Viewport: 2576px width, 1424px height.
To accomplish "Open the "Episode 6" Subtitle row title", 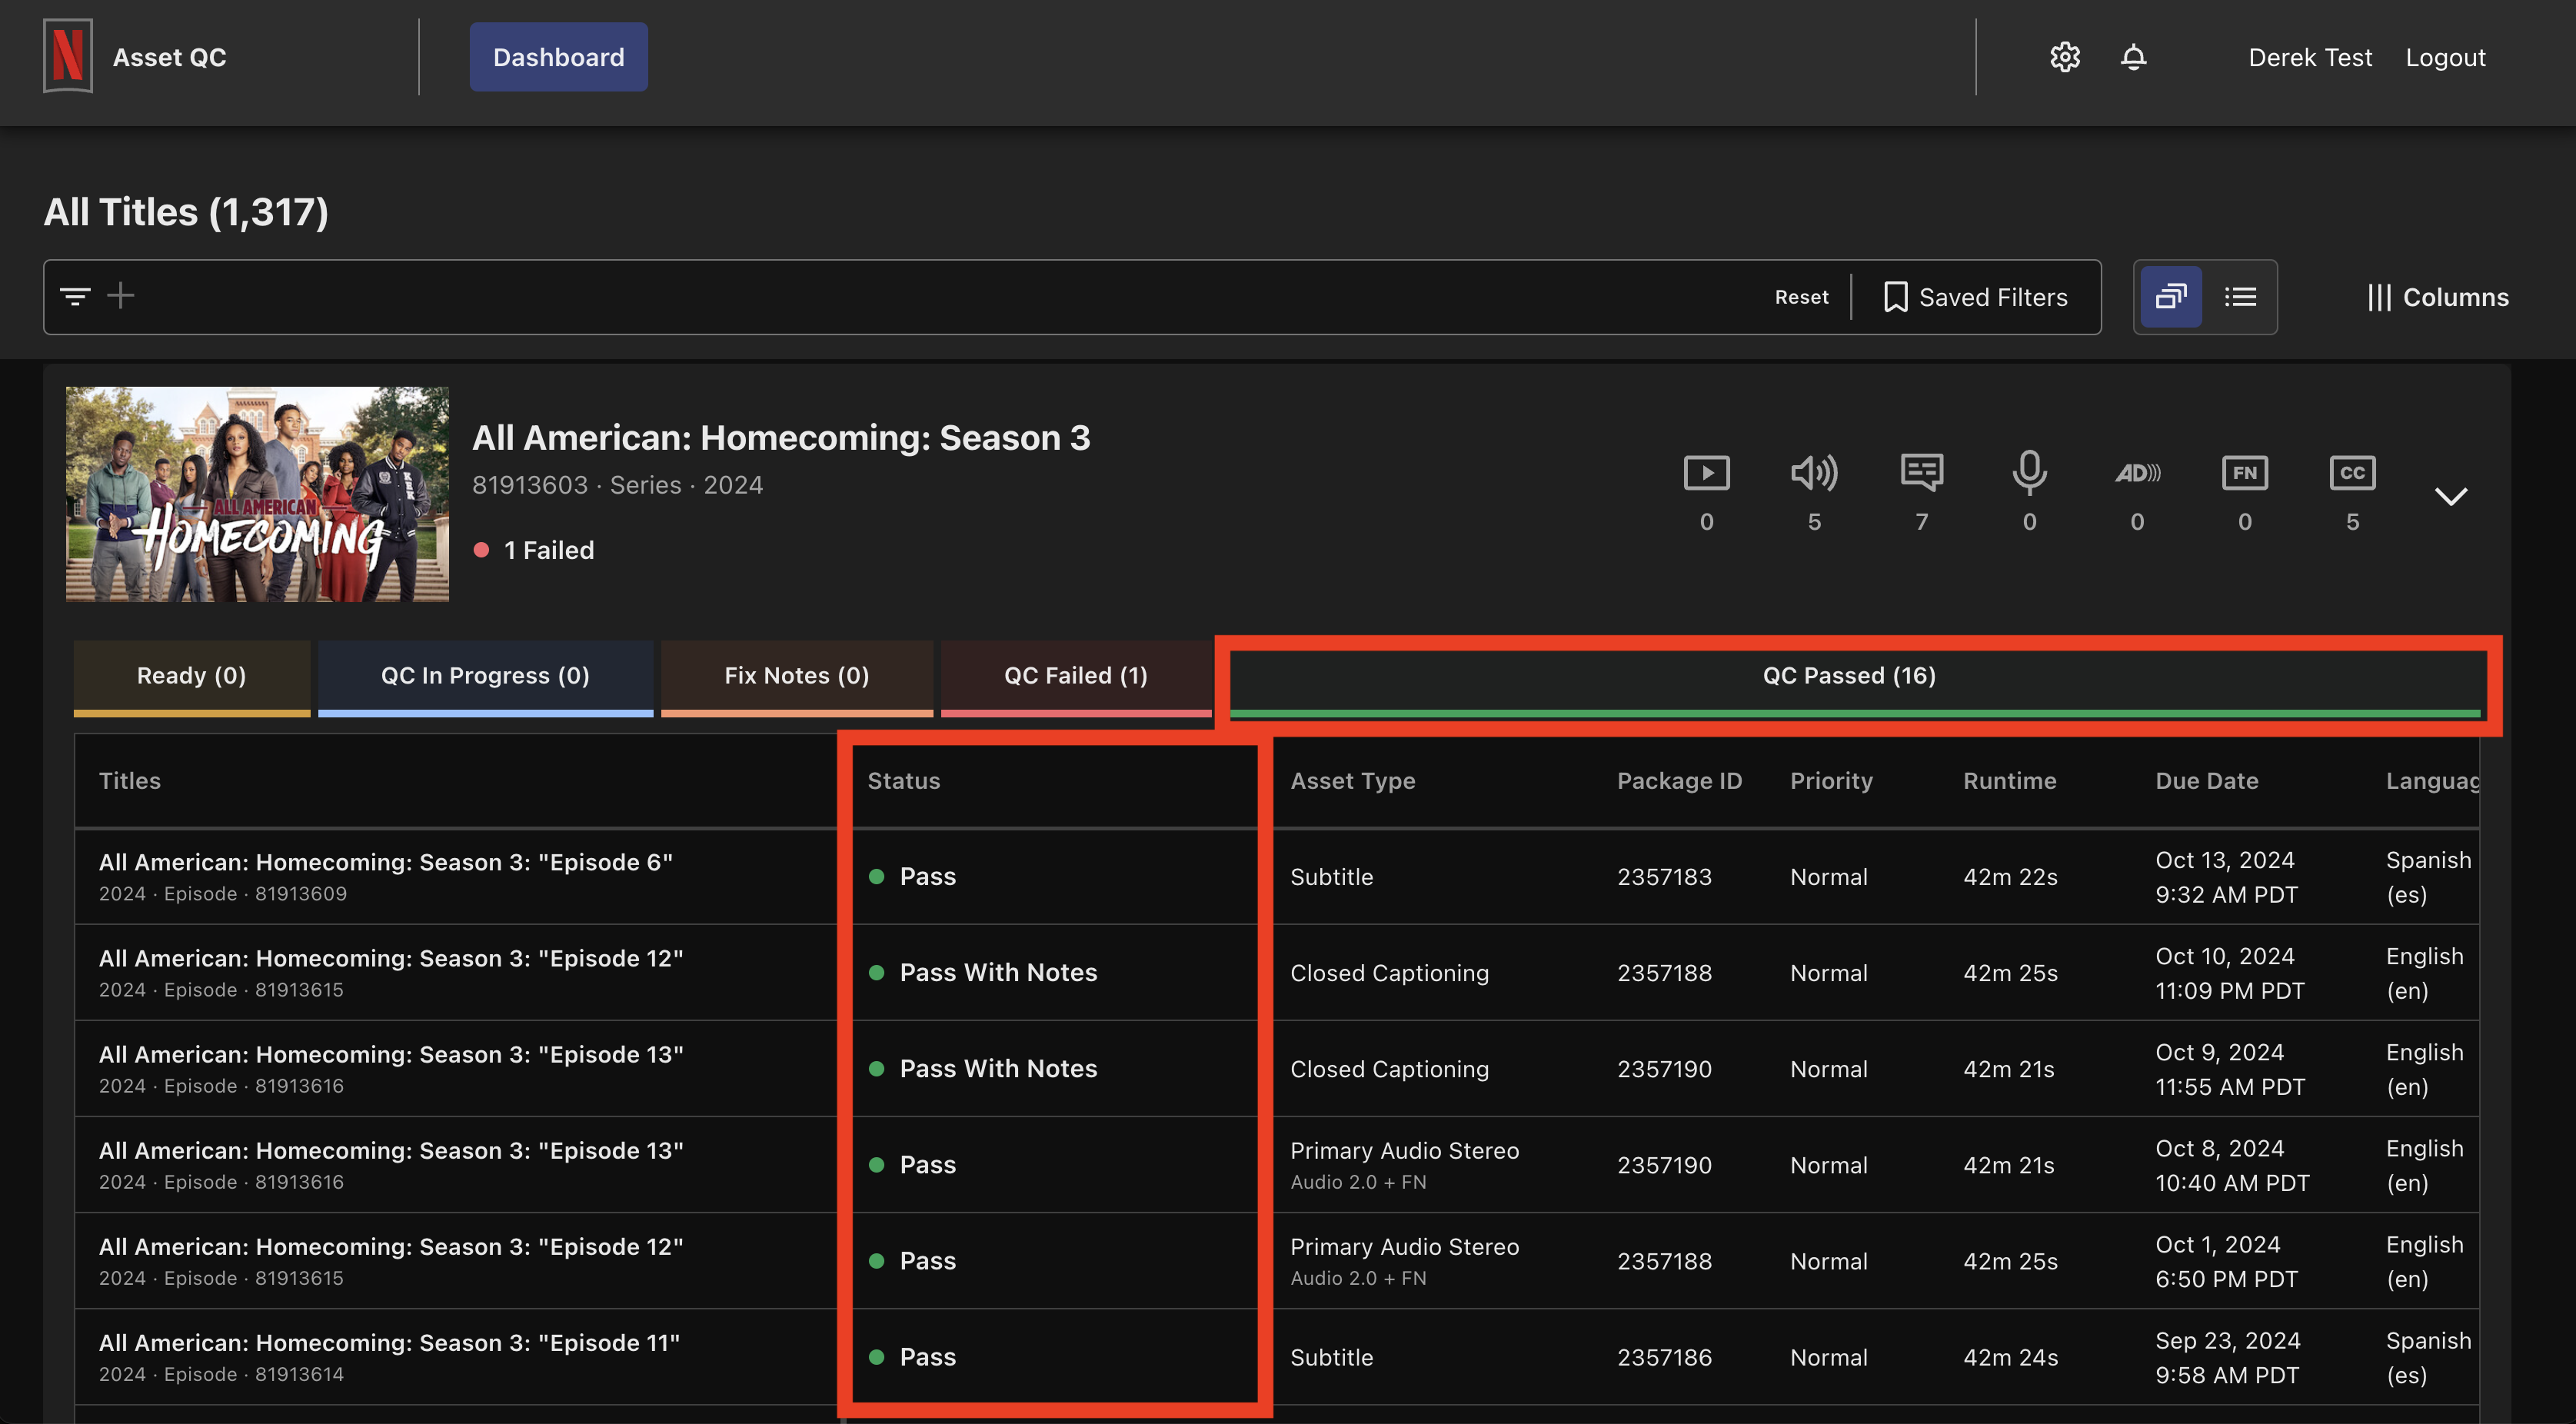I will click(385, 862).
